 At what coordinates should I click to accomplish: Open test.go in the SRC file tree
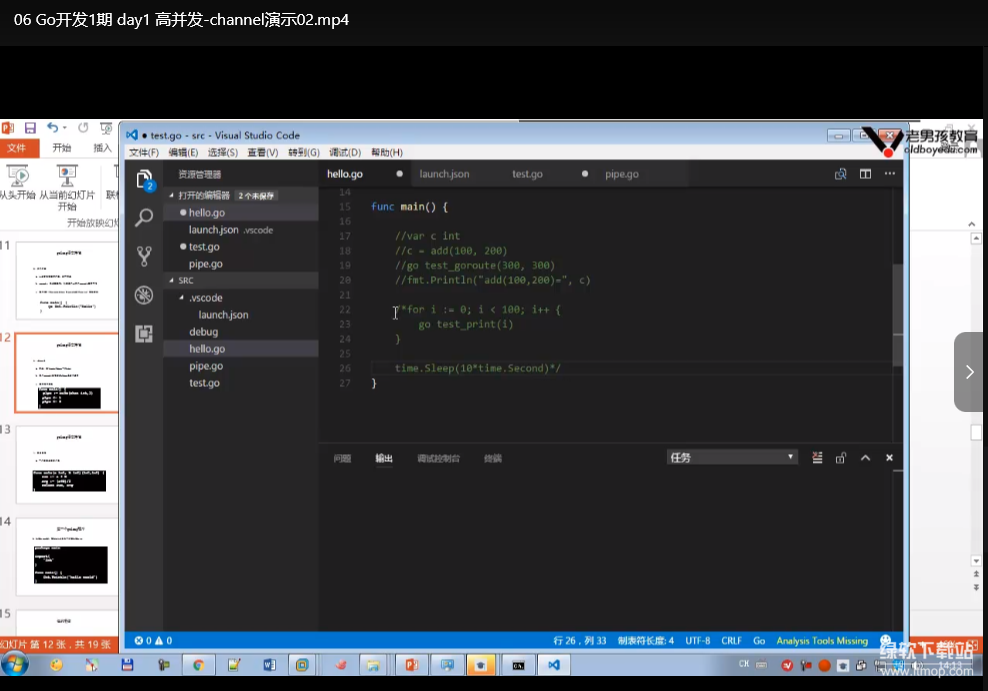coord(204,383)
